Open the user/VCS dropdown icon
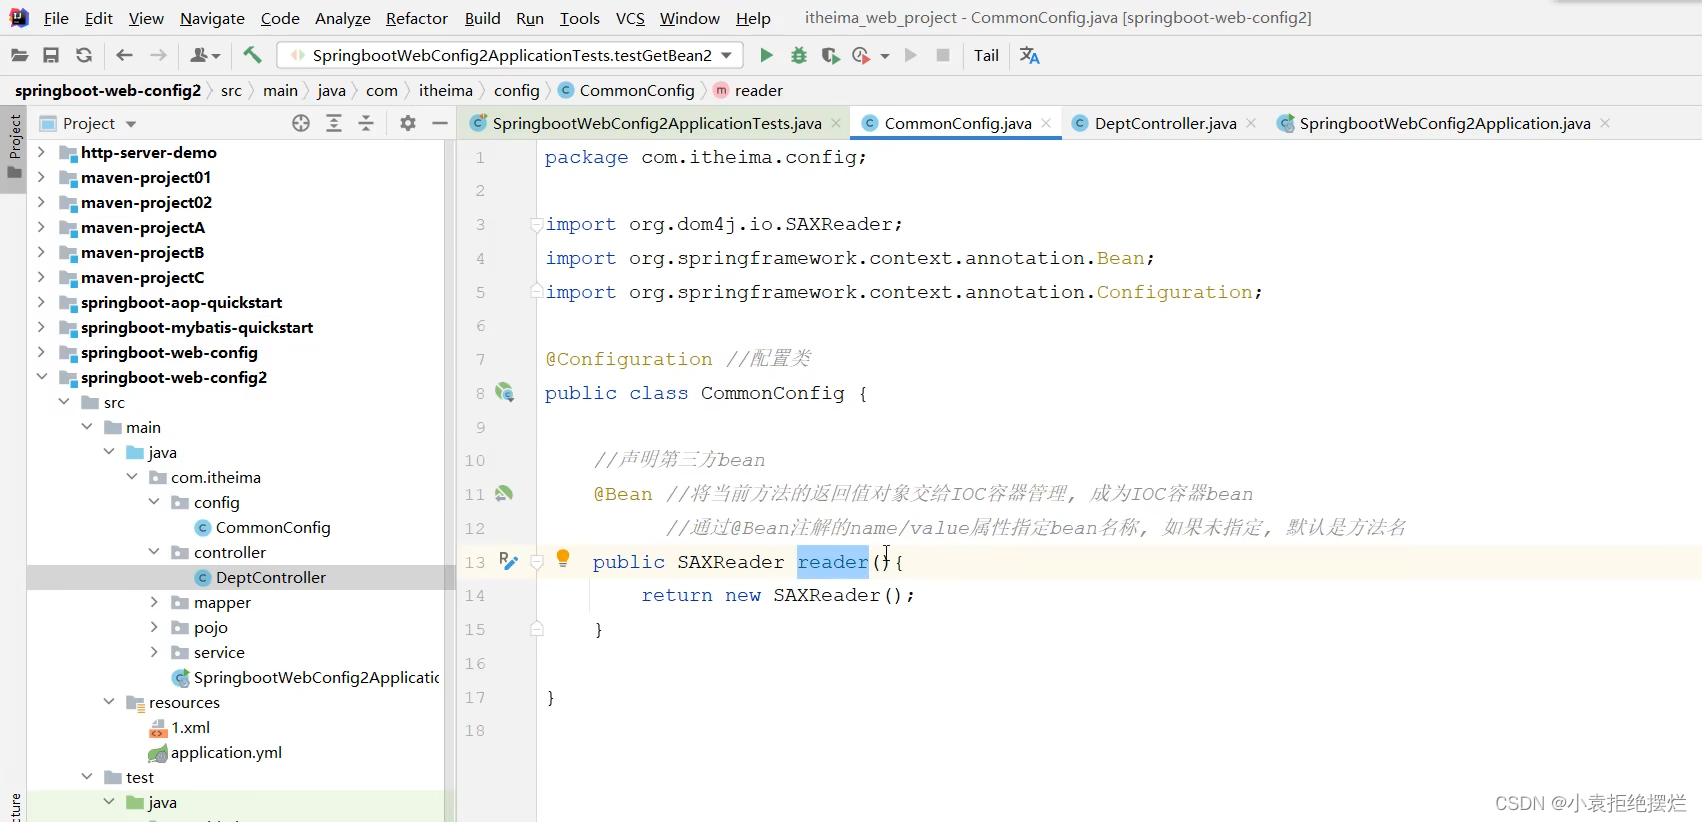This screenshot has width=1702, height=822. [205, 55]
